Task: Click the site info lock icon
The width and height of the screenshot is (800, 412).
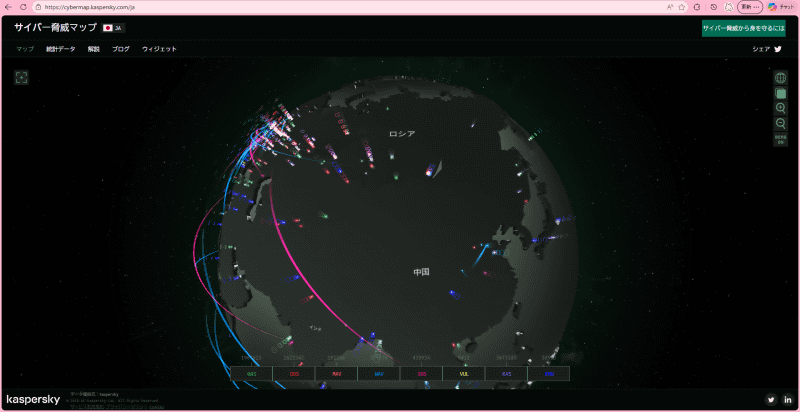Action: (x=38, y=7)
